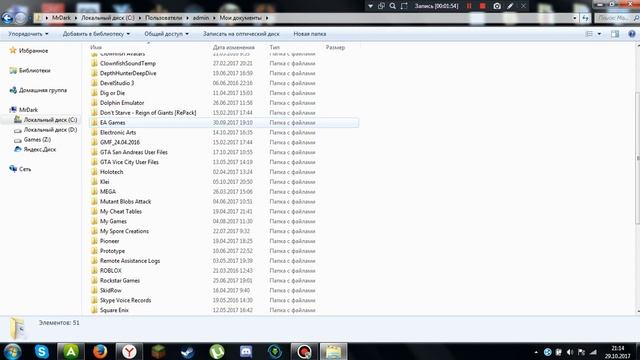The image size is (640, 360).
Task: Pause the screen recording with red pause icon
Action: 469,6
